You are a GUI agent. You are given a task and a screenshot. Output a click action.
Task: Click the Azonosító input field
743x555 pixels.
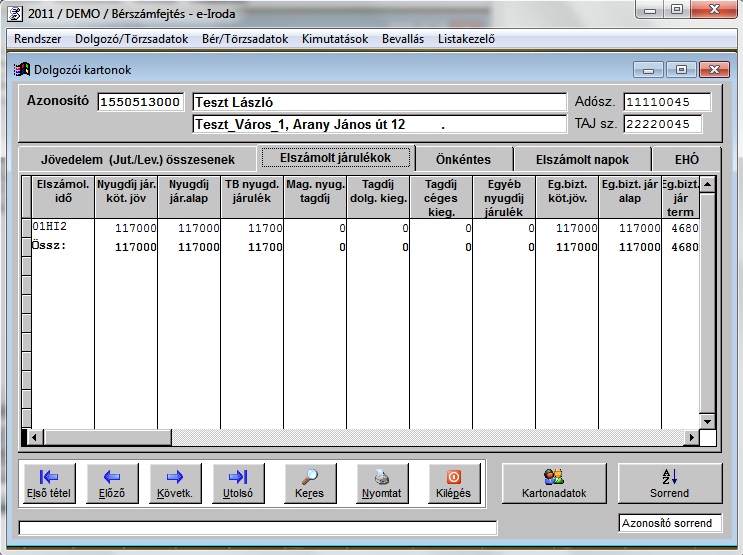click(141, 102)
